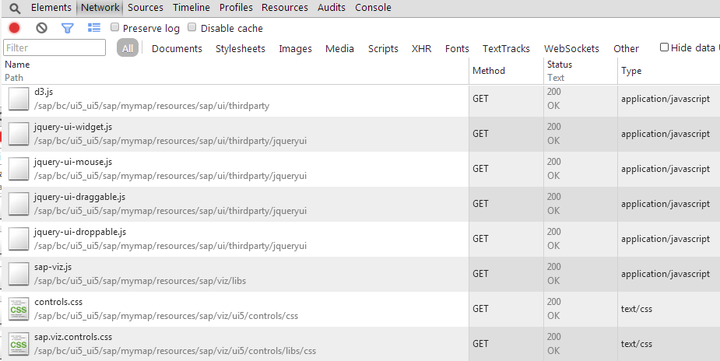
Task: Check the Hide data URLs checkbox
Action: point(664,47)
